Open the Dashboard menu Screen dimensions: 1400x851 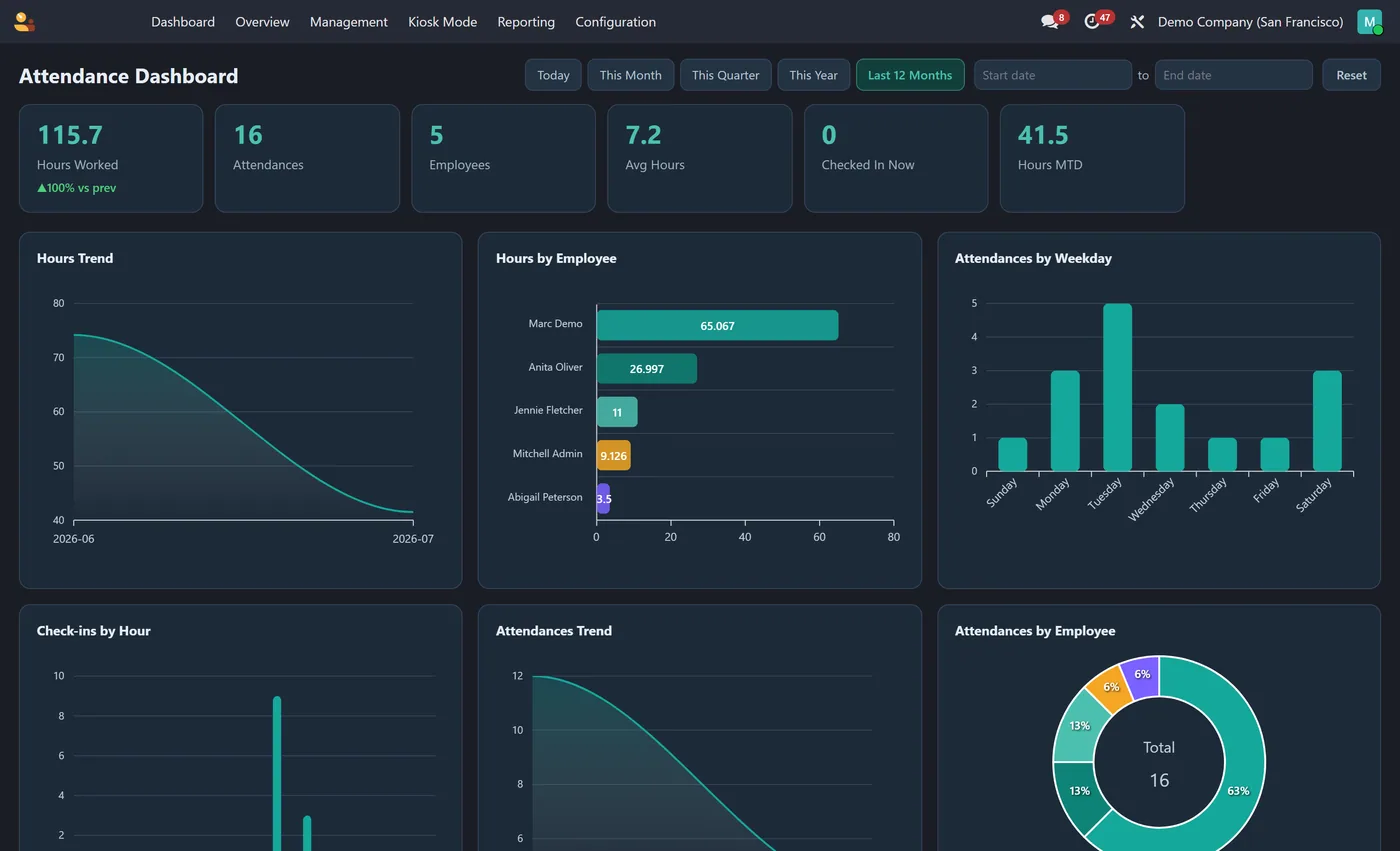183,22
